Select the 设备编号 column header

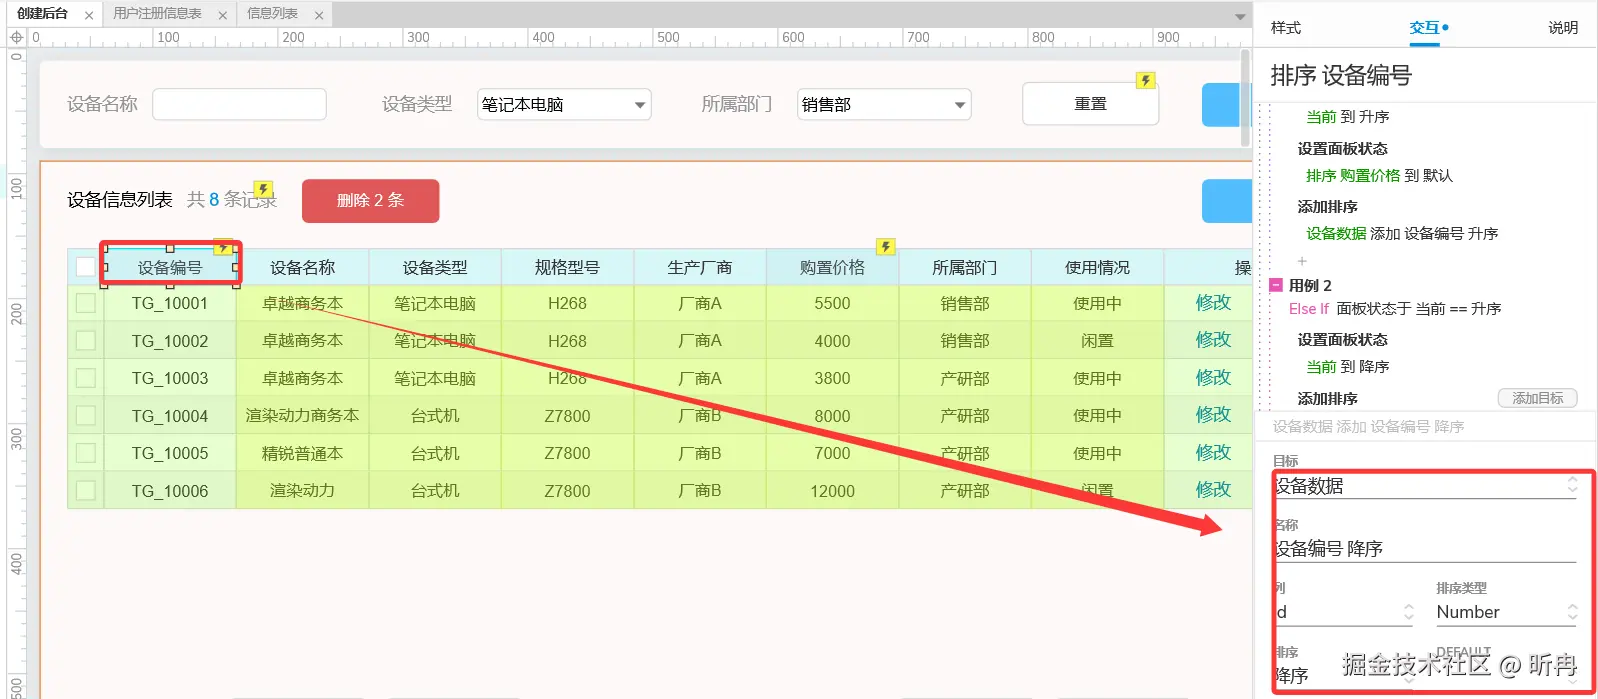[x=170, y=267]
